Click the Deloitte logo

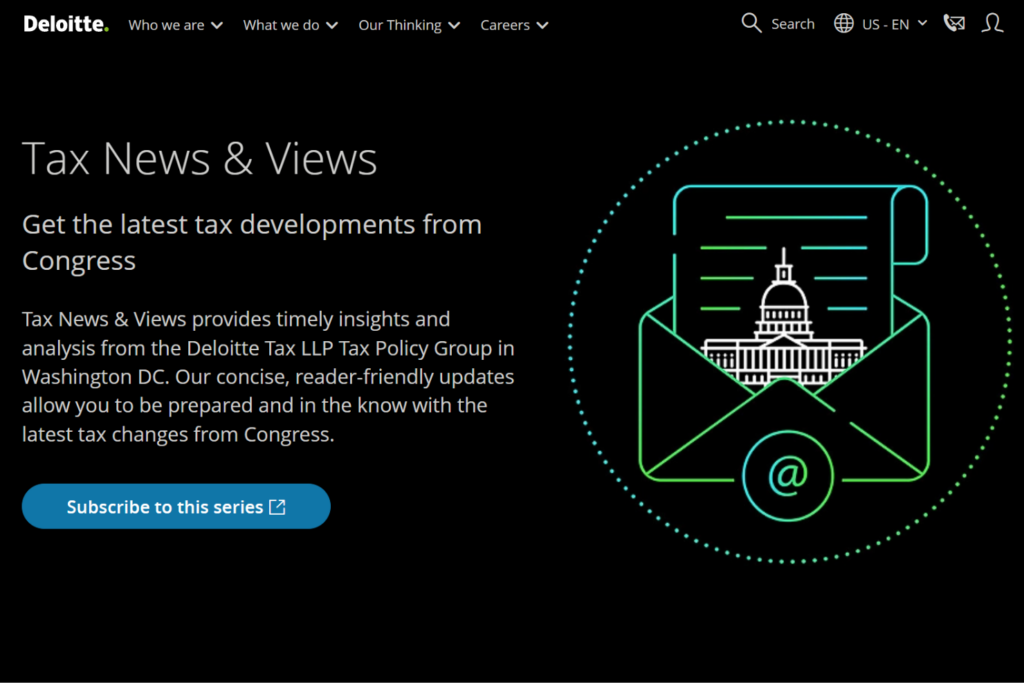coord(66,25)
